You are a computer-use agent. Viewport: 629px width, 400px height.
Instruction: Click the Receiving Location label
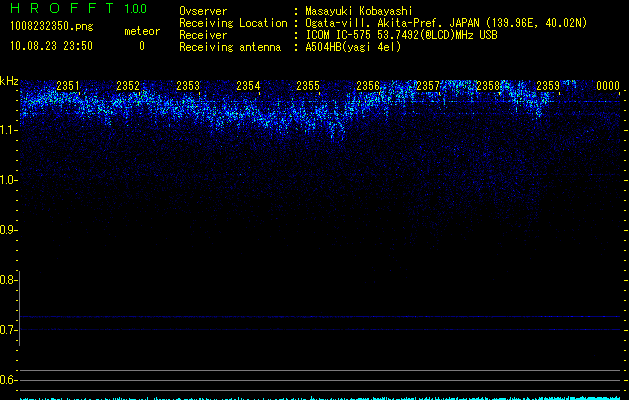click(233, 23)
